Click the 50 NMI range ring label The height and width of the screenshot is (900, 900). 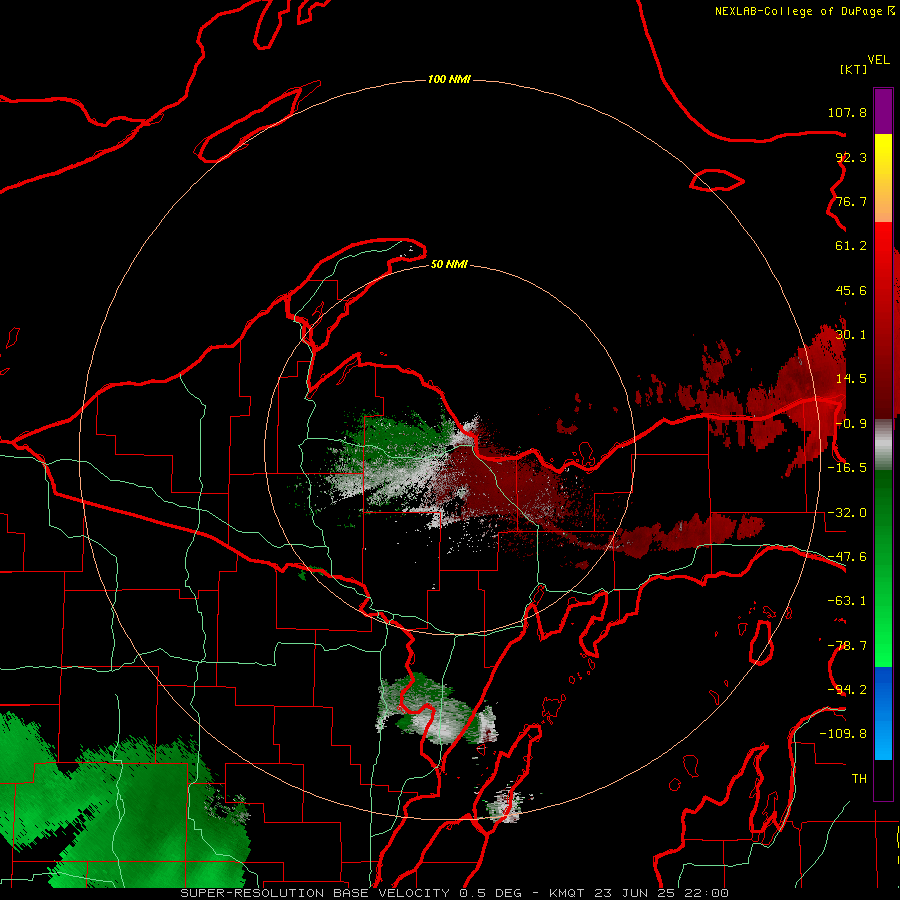point(449,264)
